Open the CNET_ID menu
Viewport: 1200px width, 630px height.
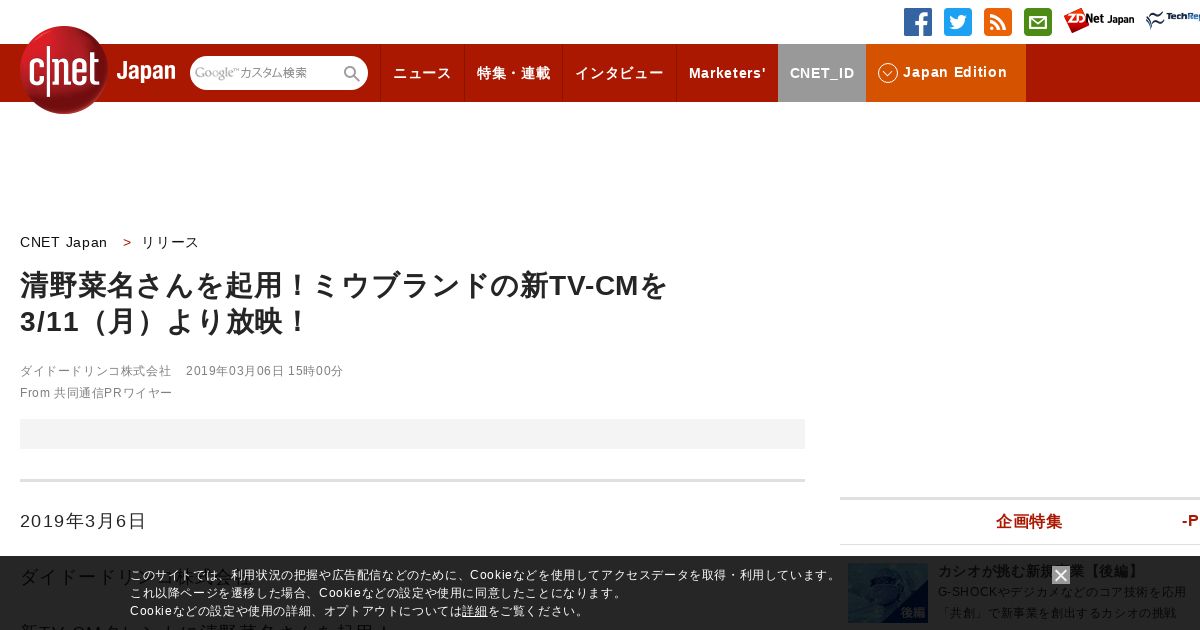coord(822,73)
